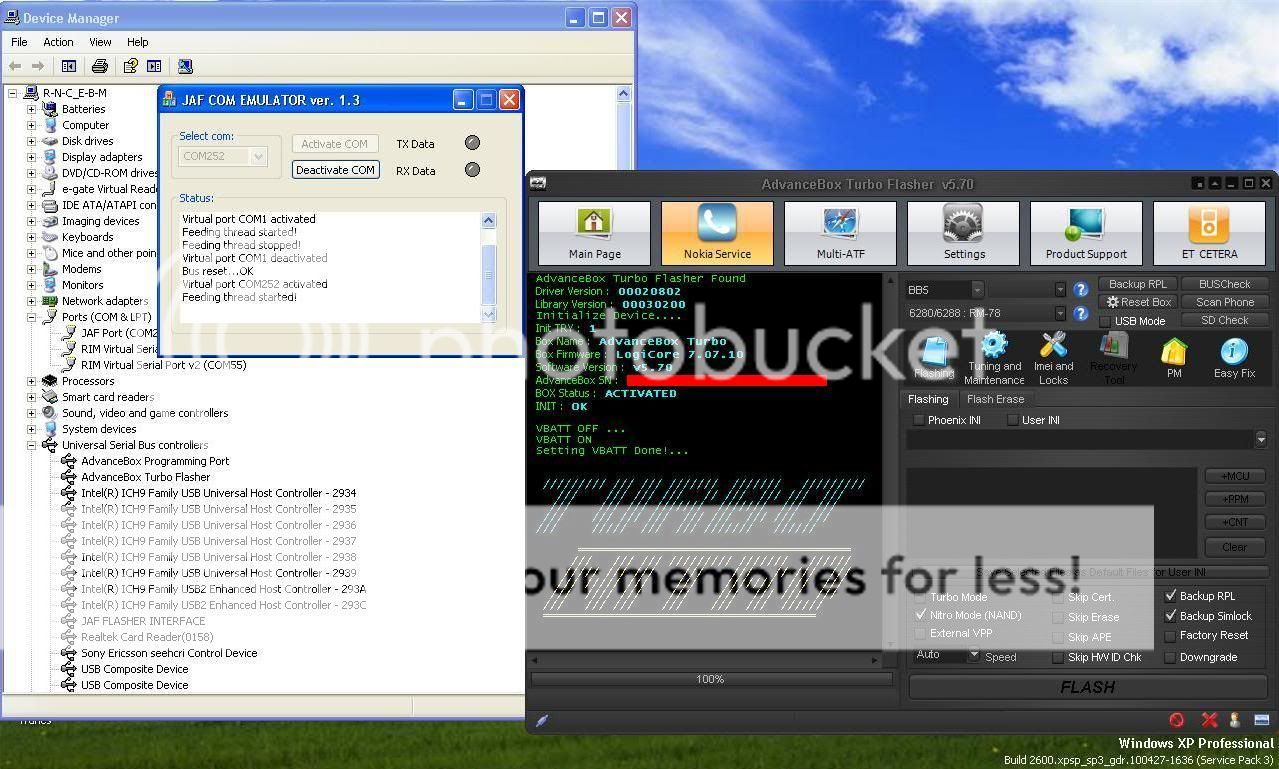The height and width of the screenshot is (769, 1279).
Task: Open the Action menu in Device Manager
Action: click(58, 42)
